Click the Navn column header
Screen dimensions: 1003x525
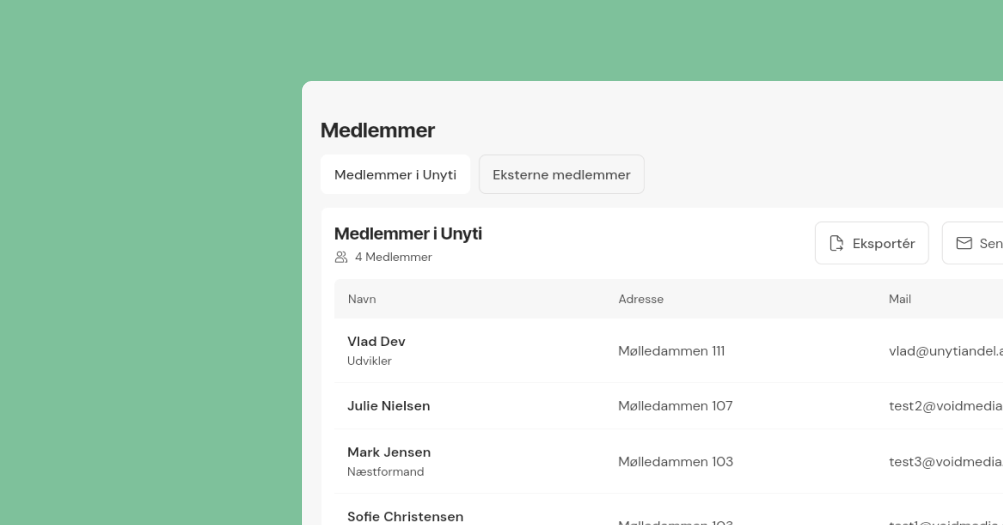coord(362,299)
